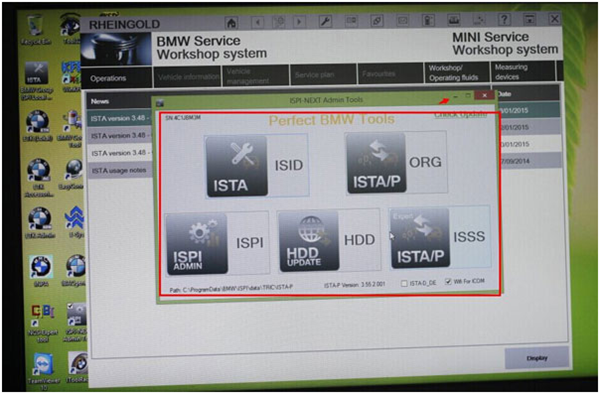Select the E-Sys desktop shortcut with blue arrows
Viewport: 600px width, 394px height.
(x=75, y=222)
